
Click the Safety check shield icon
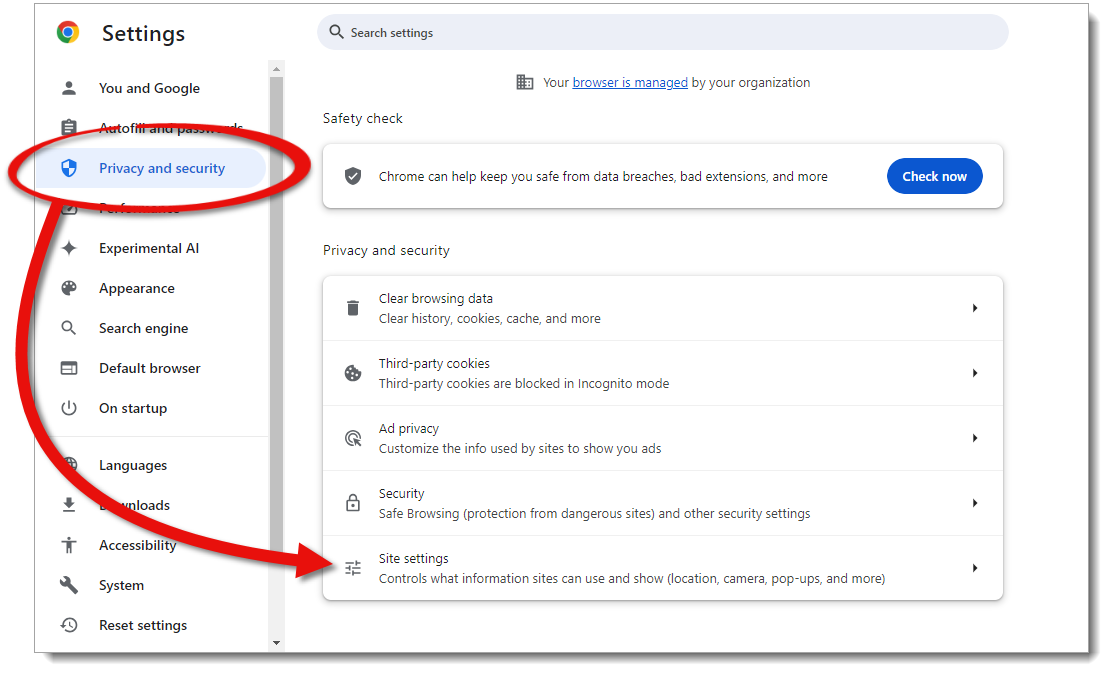pyautogui.click(x=353, y=176)
